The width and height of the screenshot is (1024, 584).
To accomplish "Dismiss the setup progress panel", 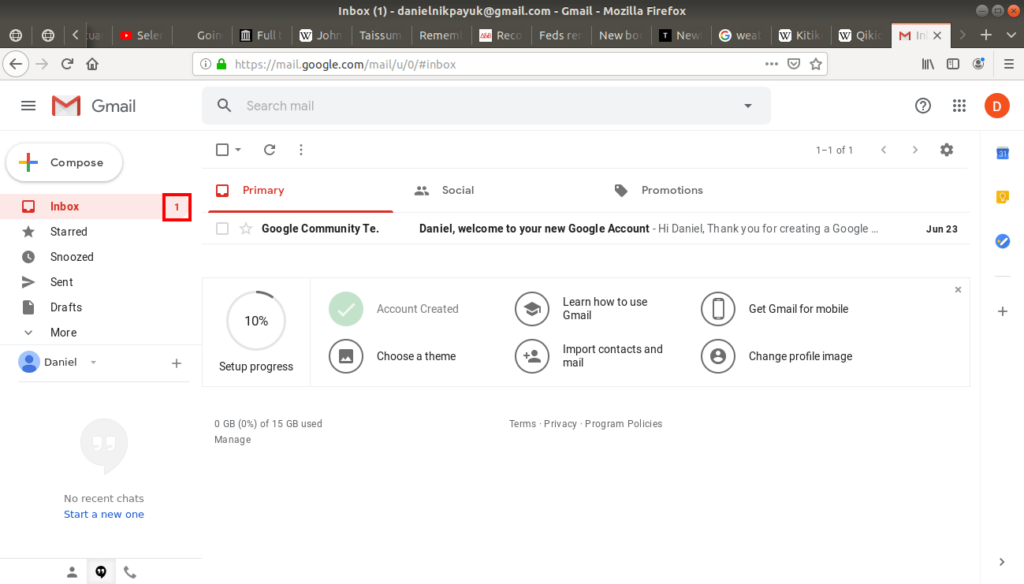I will [x=958, y=289].
